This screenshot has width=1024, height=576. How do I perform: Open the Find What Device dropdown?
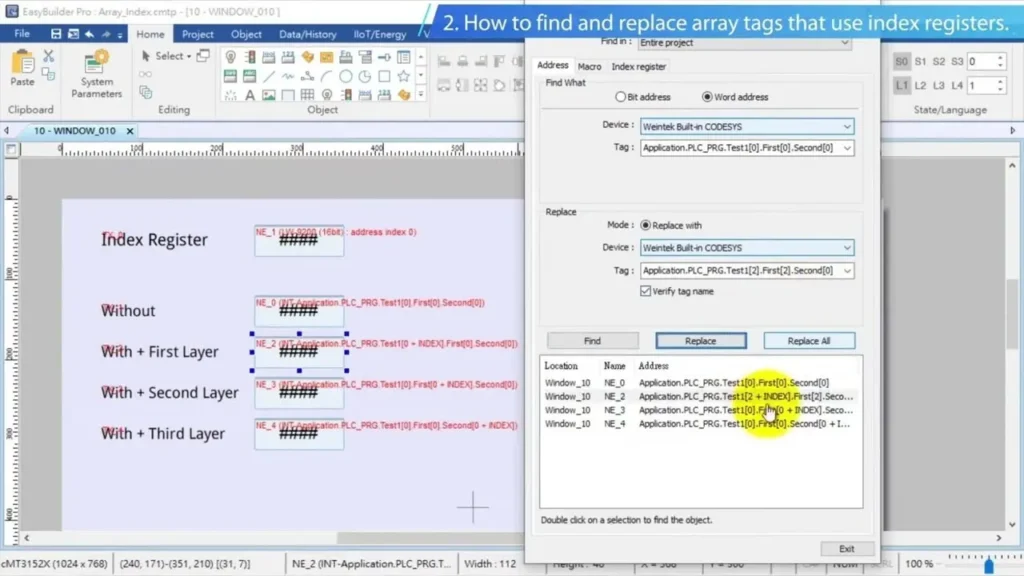[x=847, y=127]
